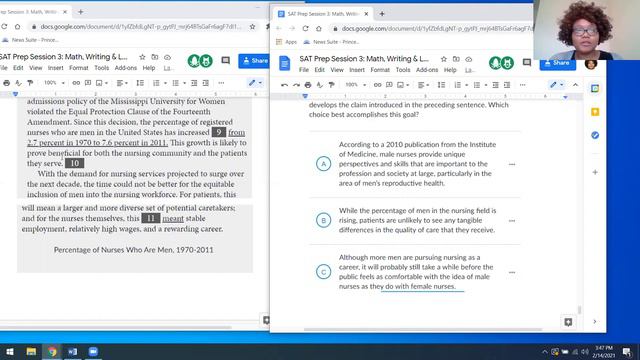Open the editing mode pencil dropdown in the right Docs window
640x360 pixels.
pyautogui.click(x=557, y=85)
